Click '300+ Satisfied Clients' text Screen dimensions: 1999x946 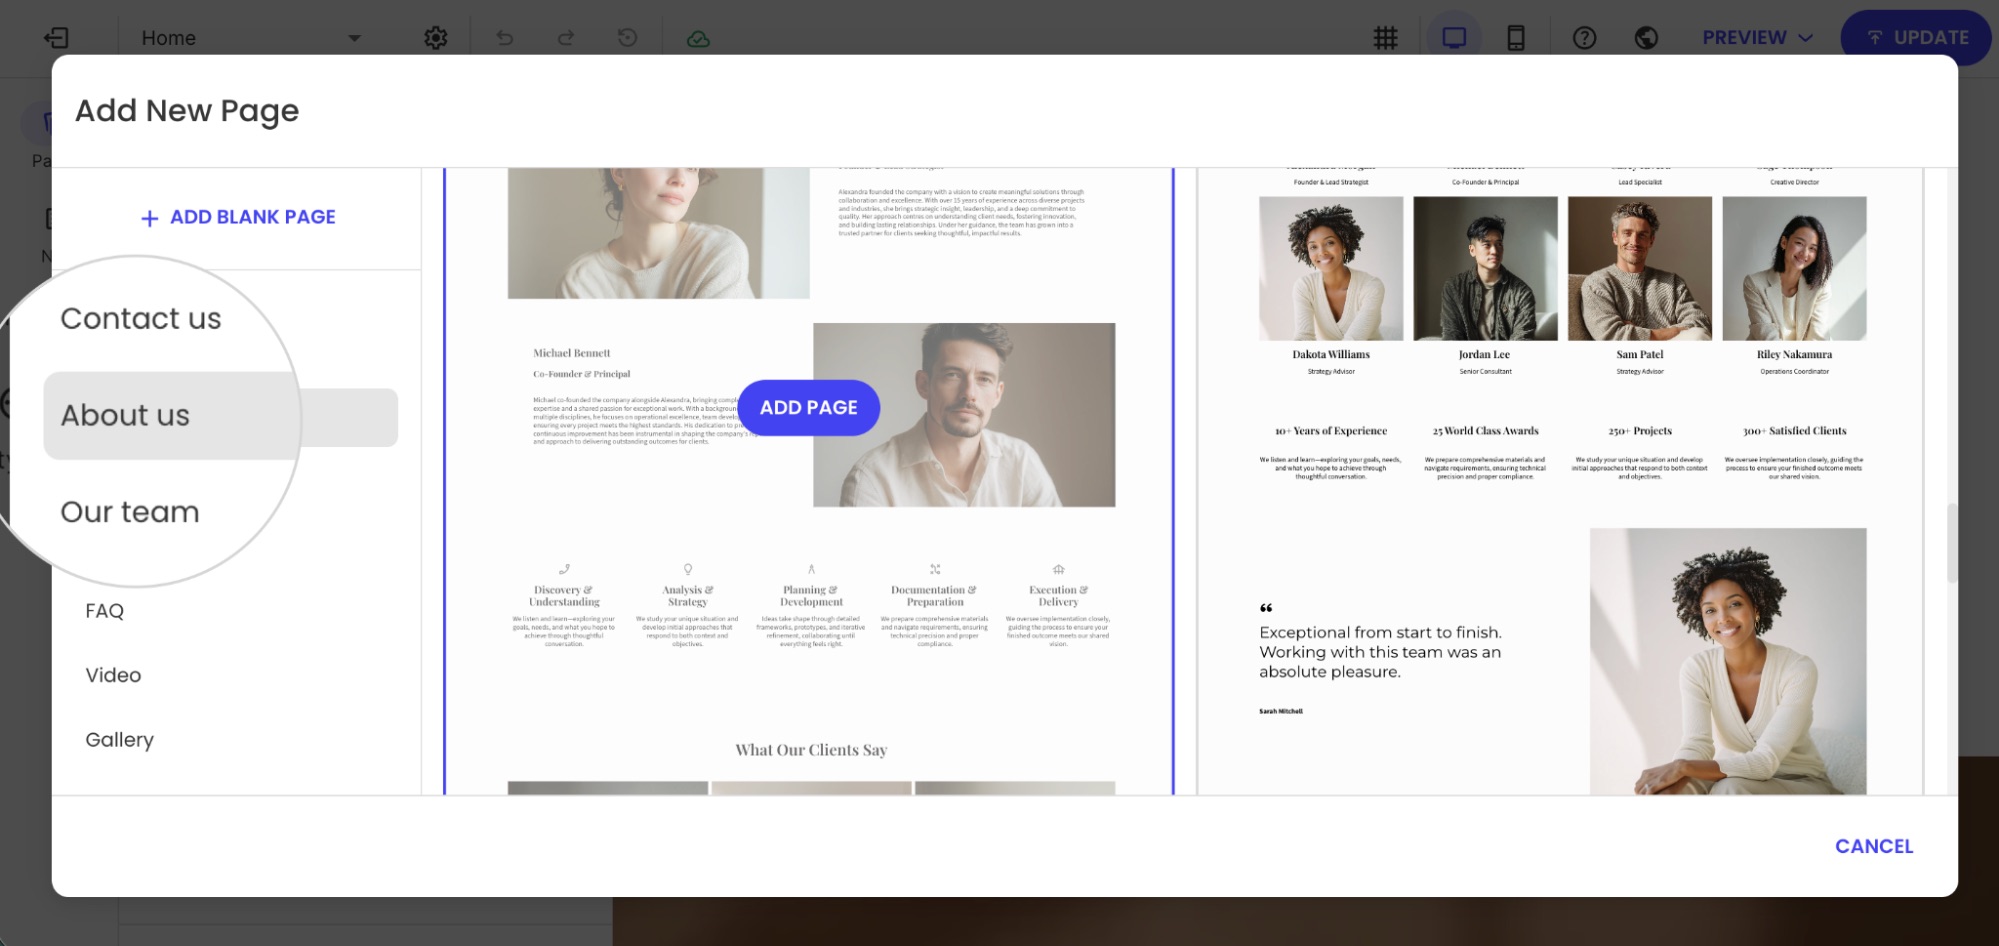coord(1794,431)
